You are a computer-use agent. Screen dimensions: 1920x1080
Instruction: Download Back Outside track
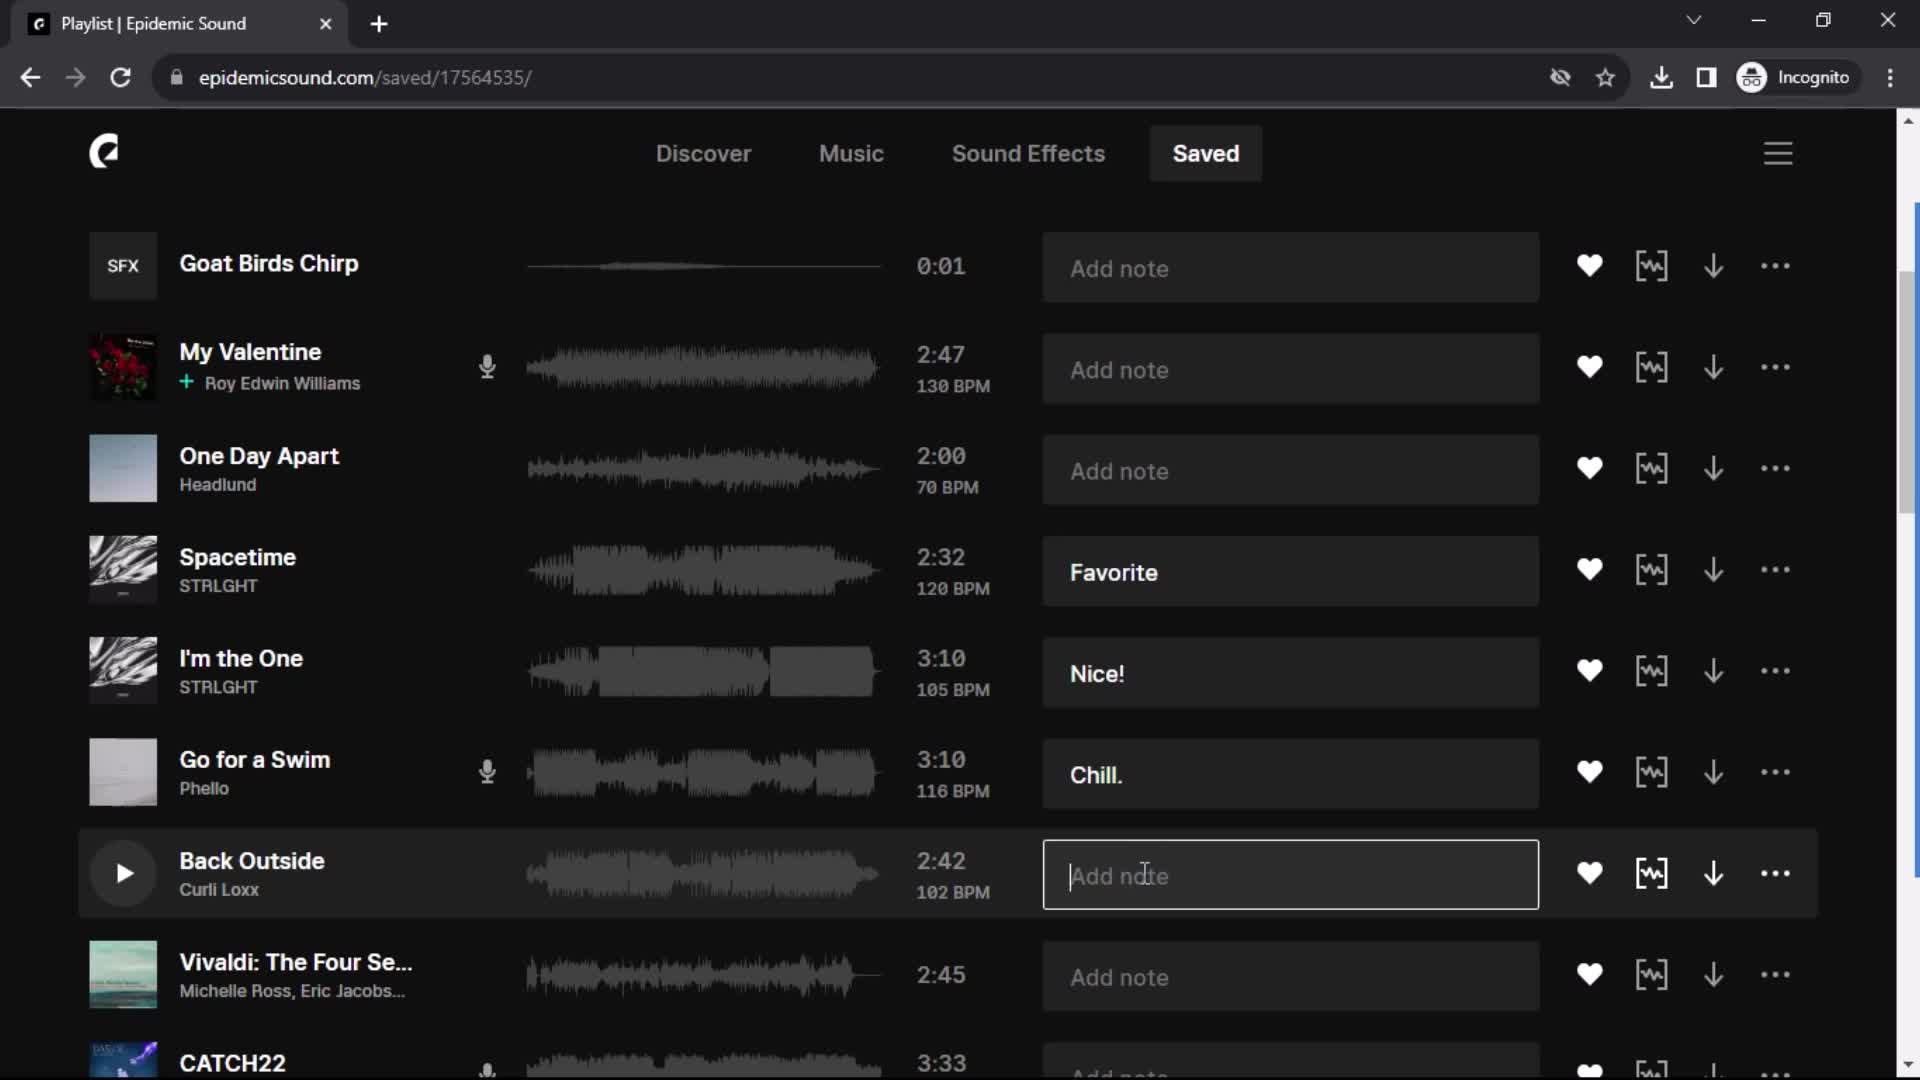coord(1713,873)
